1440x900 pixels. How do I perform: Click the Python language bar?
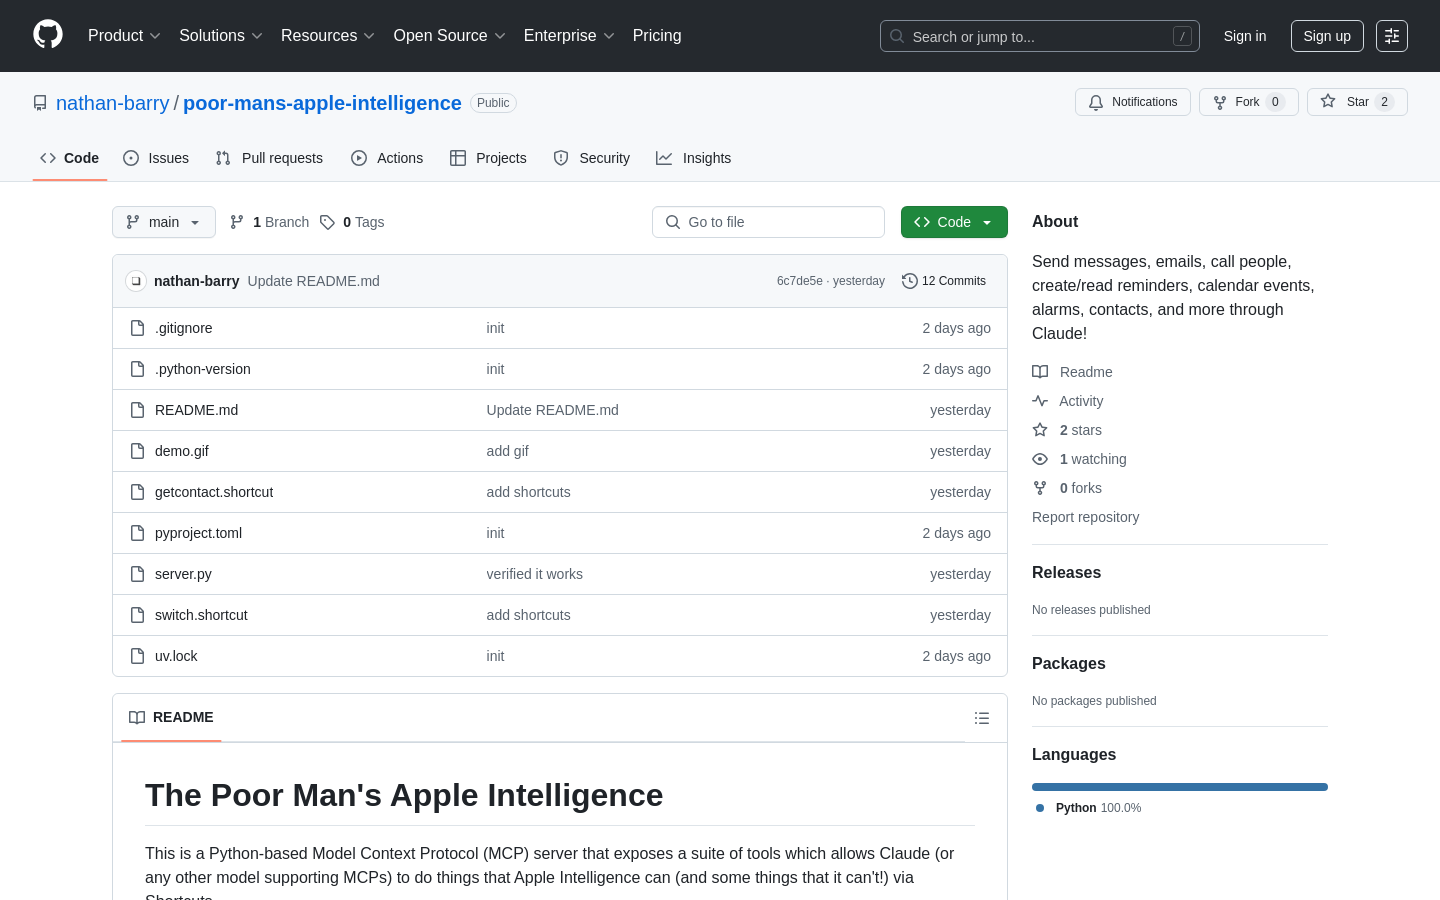1180,787
